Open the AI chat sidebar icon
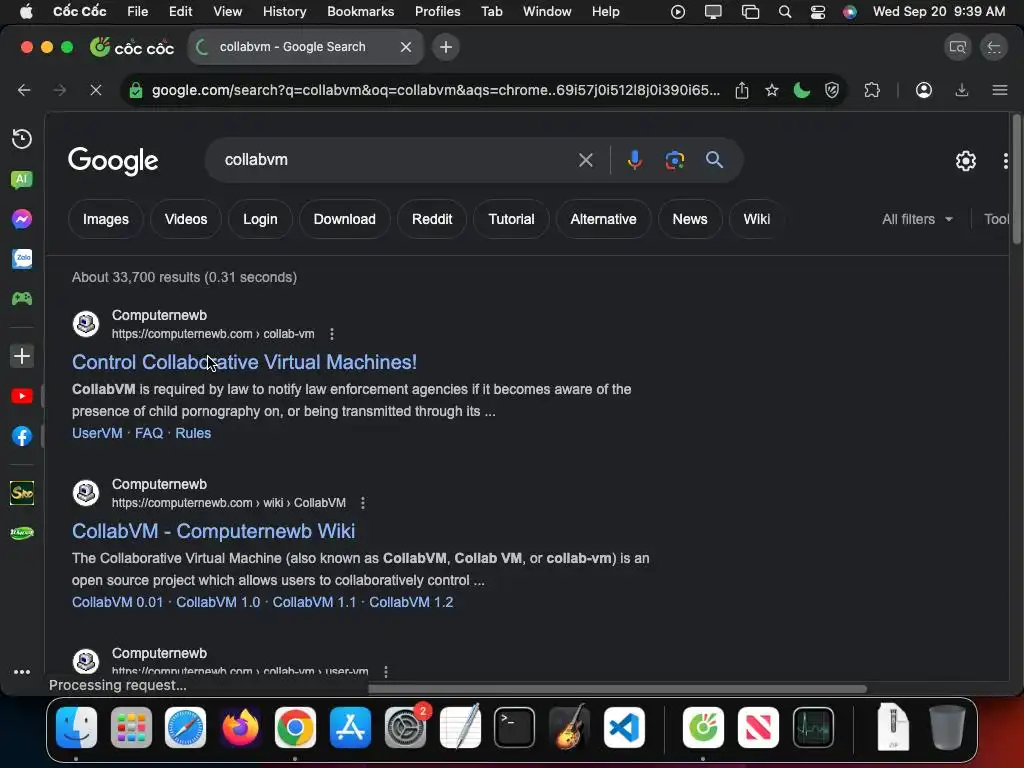Viewport: 1024px width, 768px height. [22, 179]
